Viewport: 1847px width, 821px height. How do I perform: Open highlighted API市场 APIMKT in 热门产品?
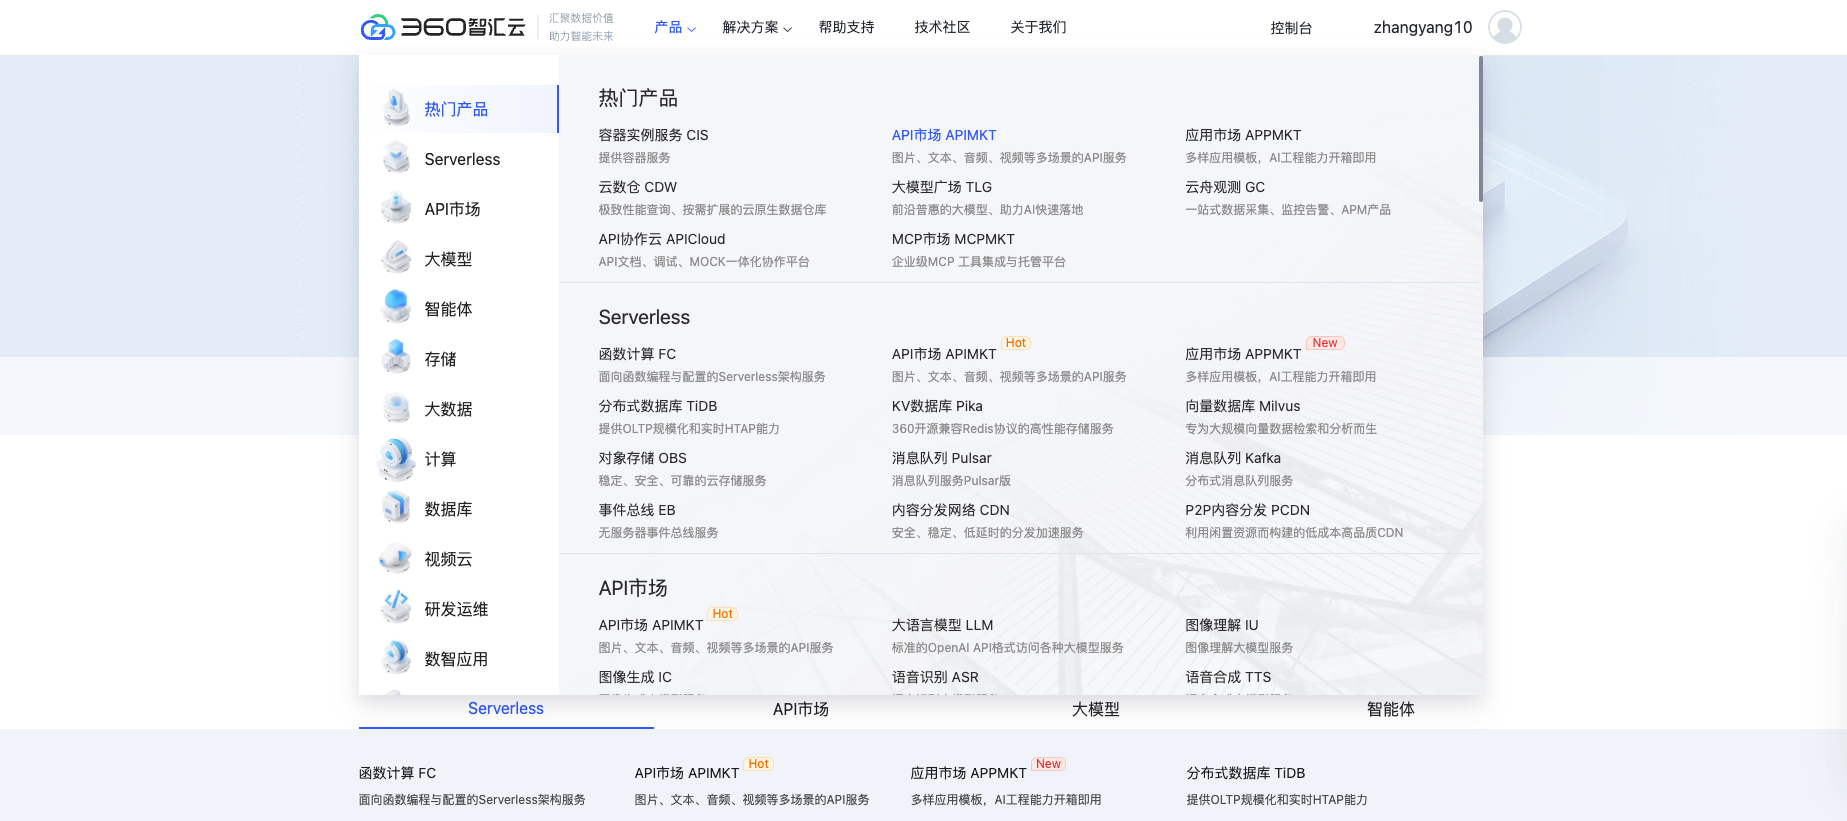coord(944,135)
